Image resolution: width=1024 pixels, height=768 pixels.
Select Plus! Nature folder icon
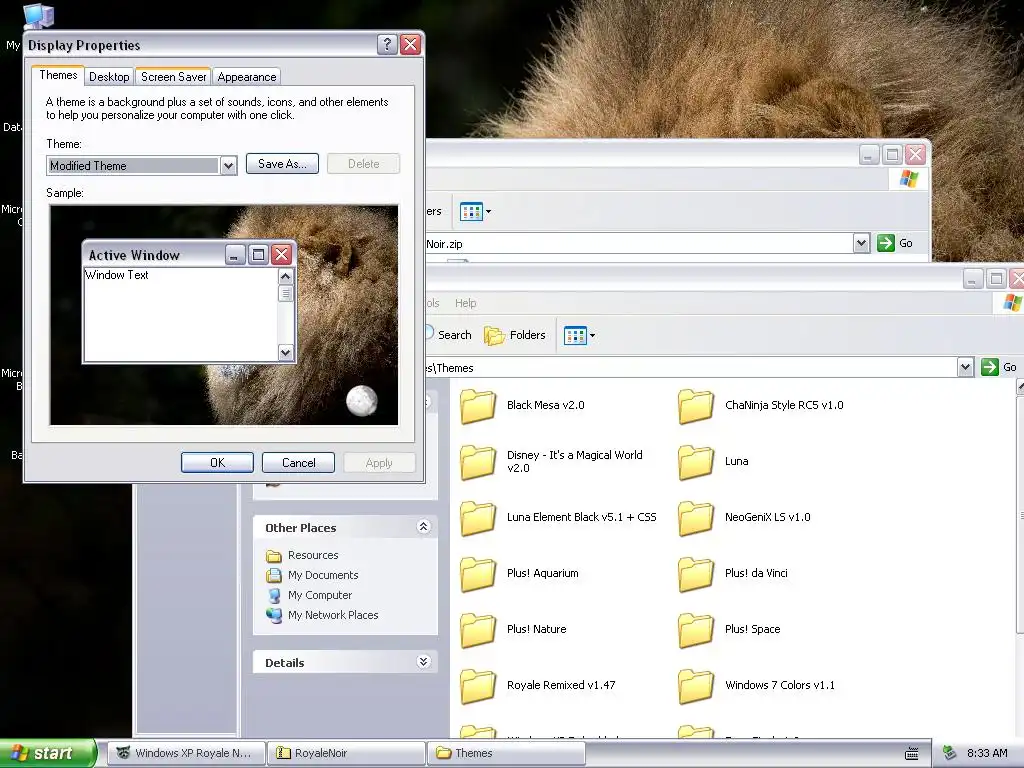478,630
